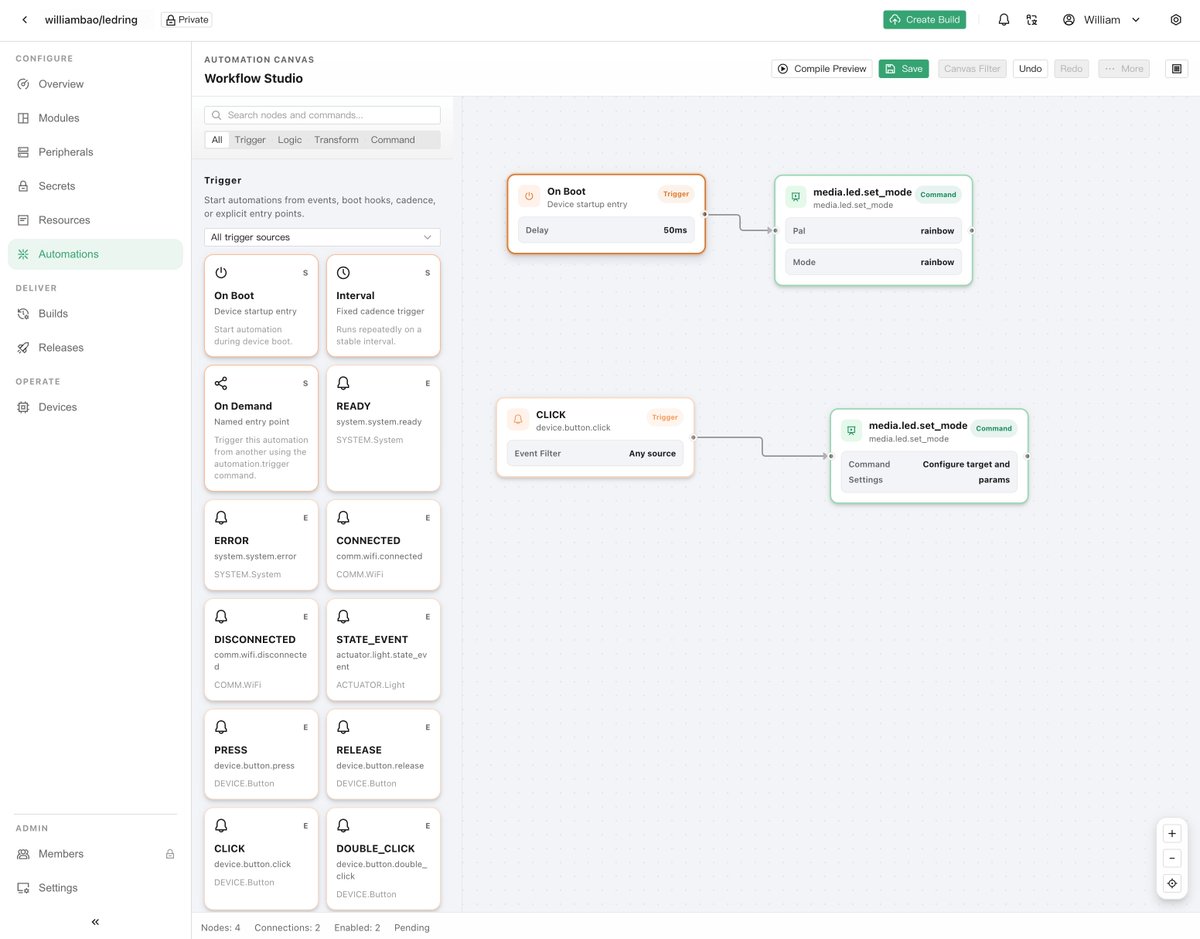Click the Canvas Filter button
The image size is (1200, 939).
972,69
